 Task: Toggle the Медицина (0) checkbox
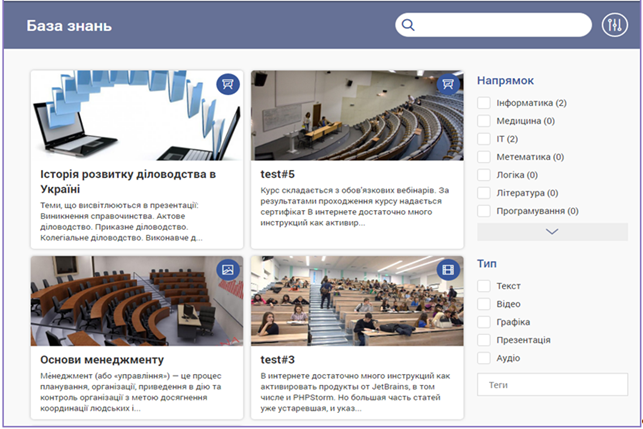coord(484,121)
